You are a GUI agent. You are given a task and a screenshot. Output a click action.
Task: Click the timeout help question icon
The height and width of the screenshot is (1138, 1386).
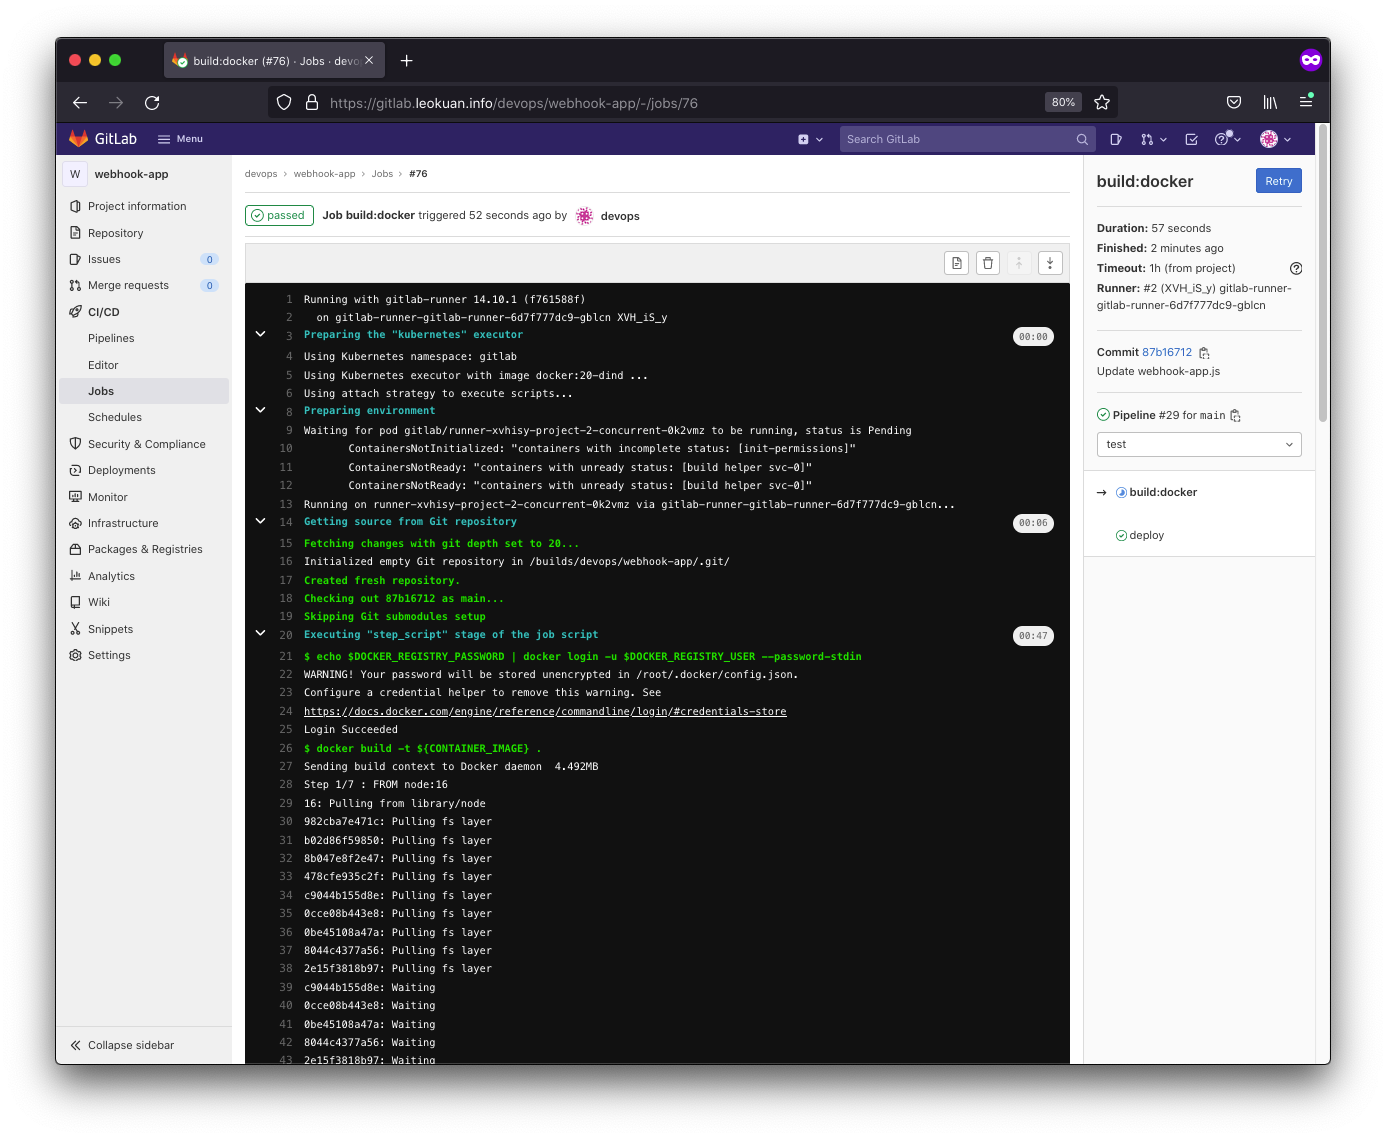[x=1296, y=268]
